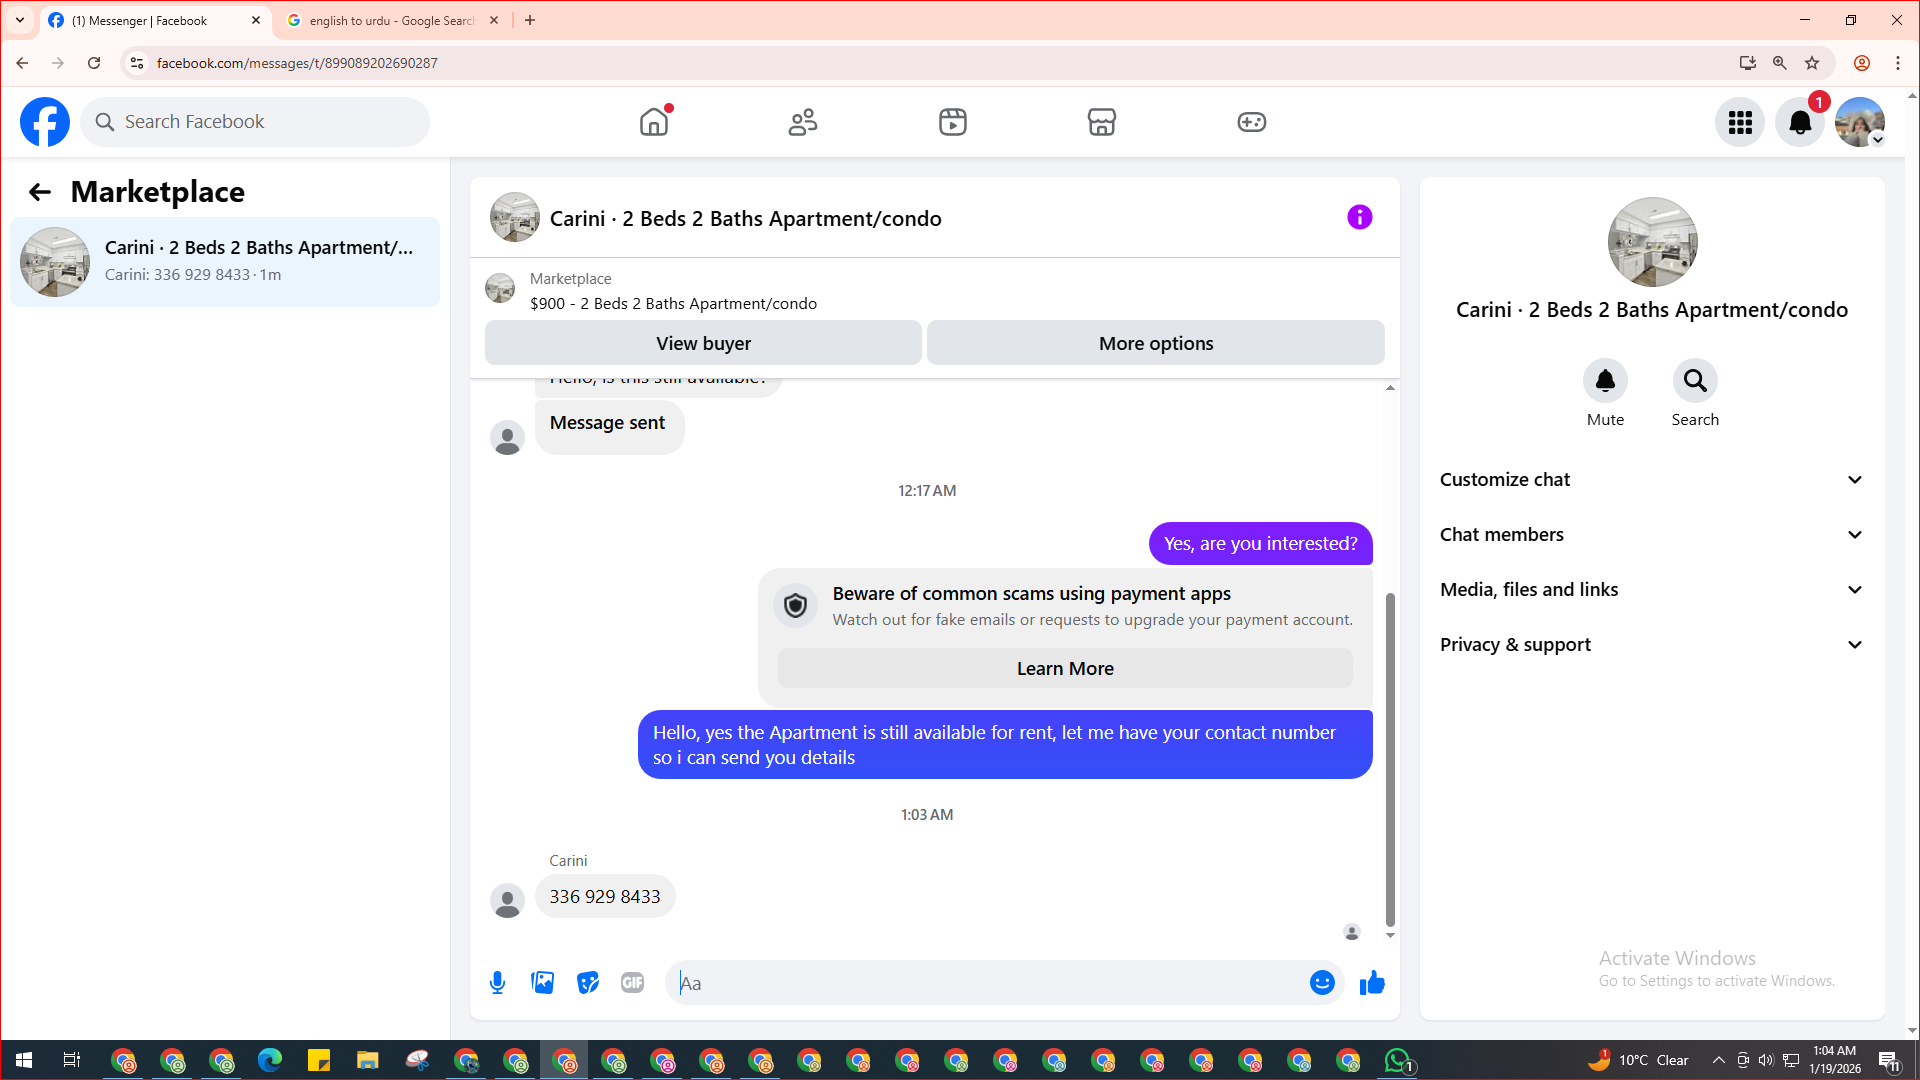
Task: Open the Gaming controller icon
Action: tap(1252, 122)
